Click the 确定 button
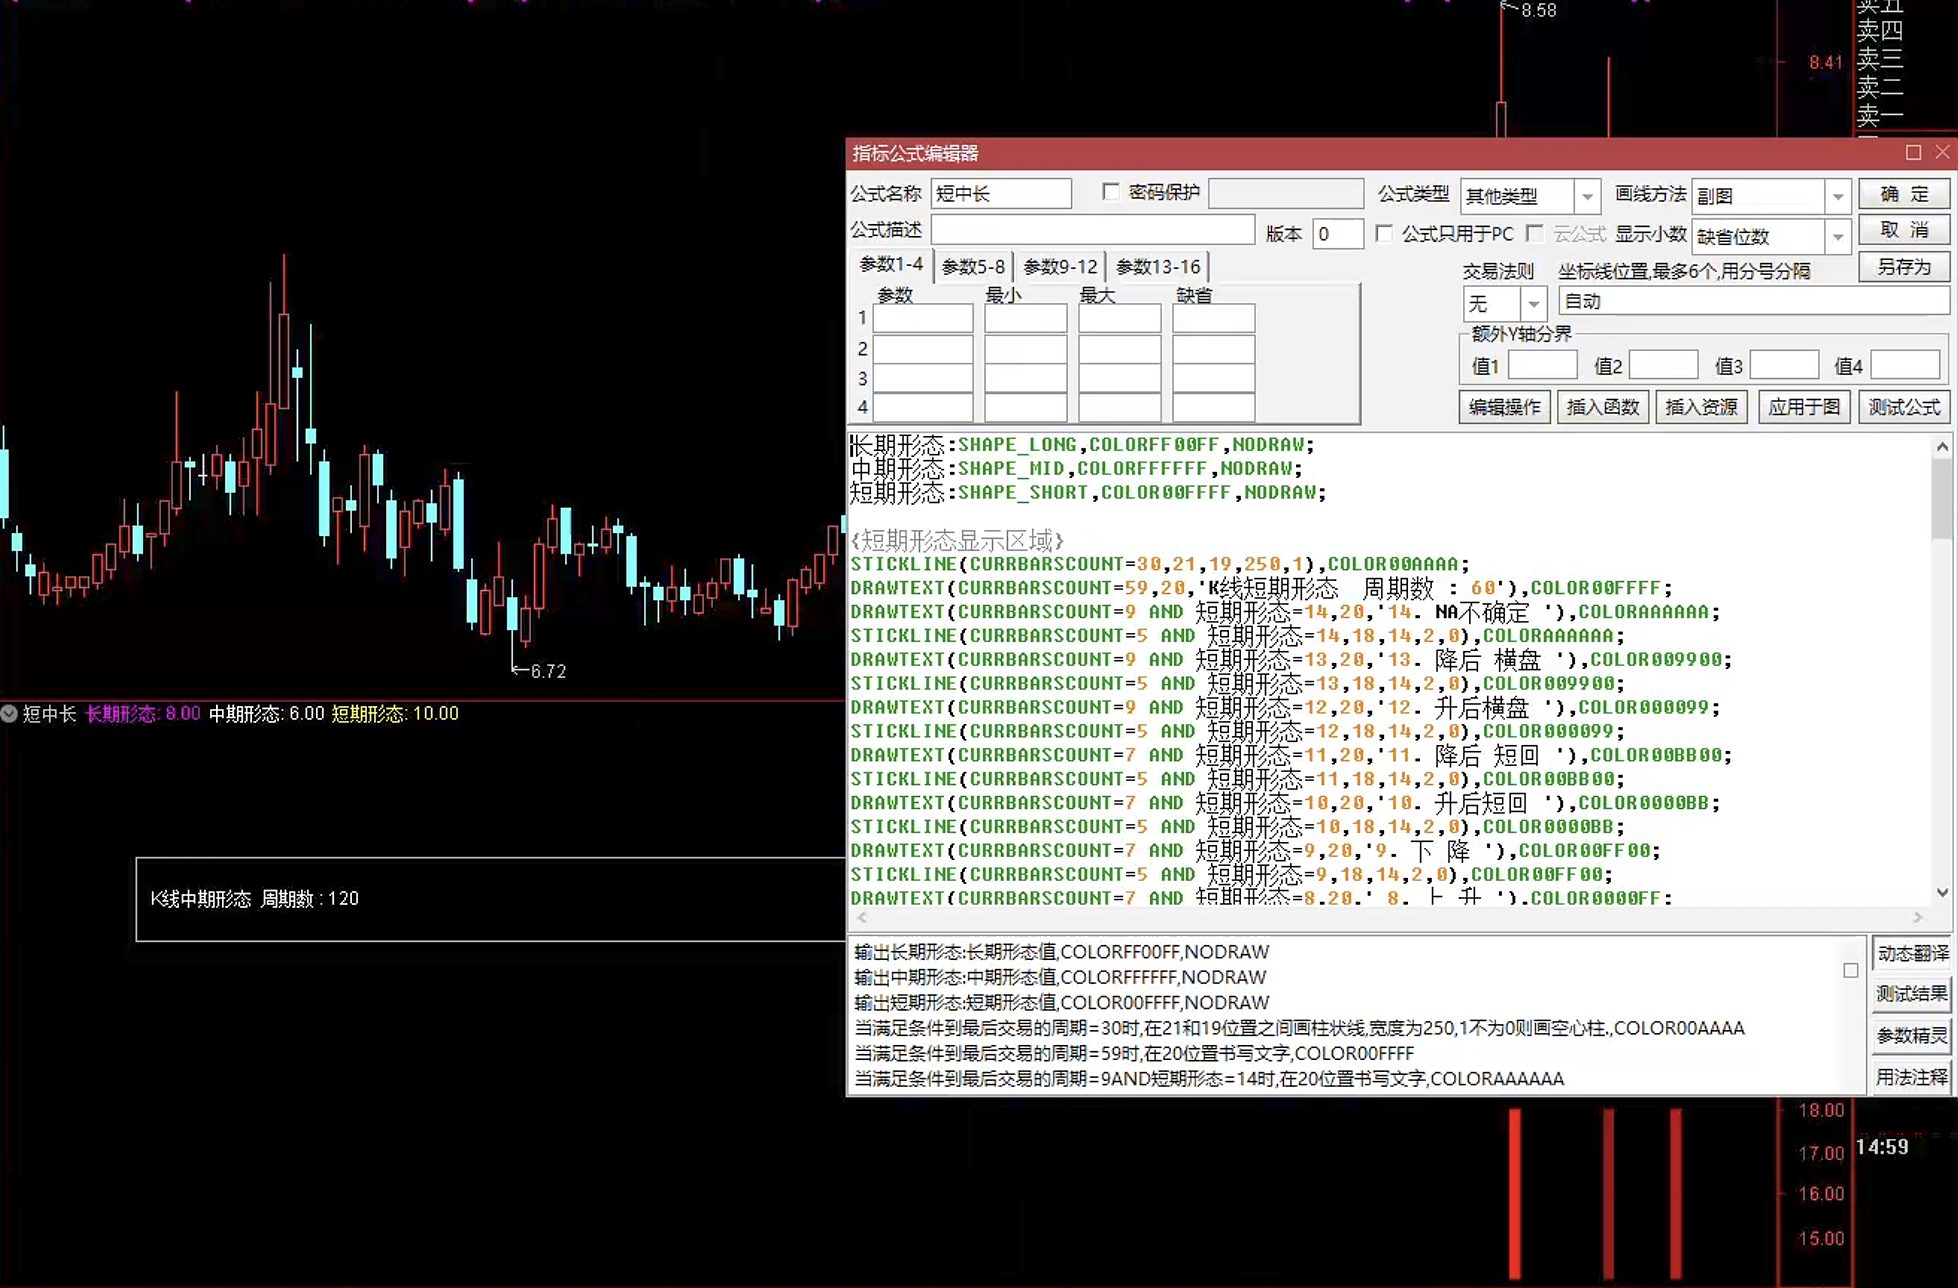Viewport: 1958px width, 1288px height. pyautogui.click(x=1904, y=194)
